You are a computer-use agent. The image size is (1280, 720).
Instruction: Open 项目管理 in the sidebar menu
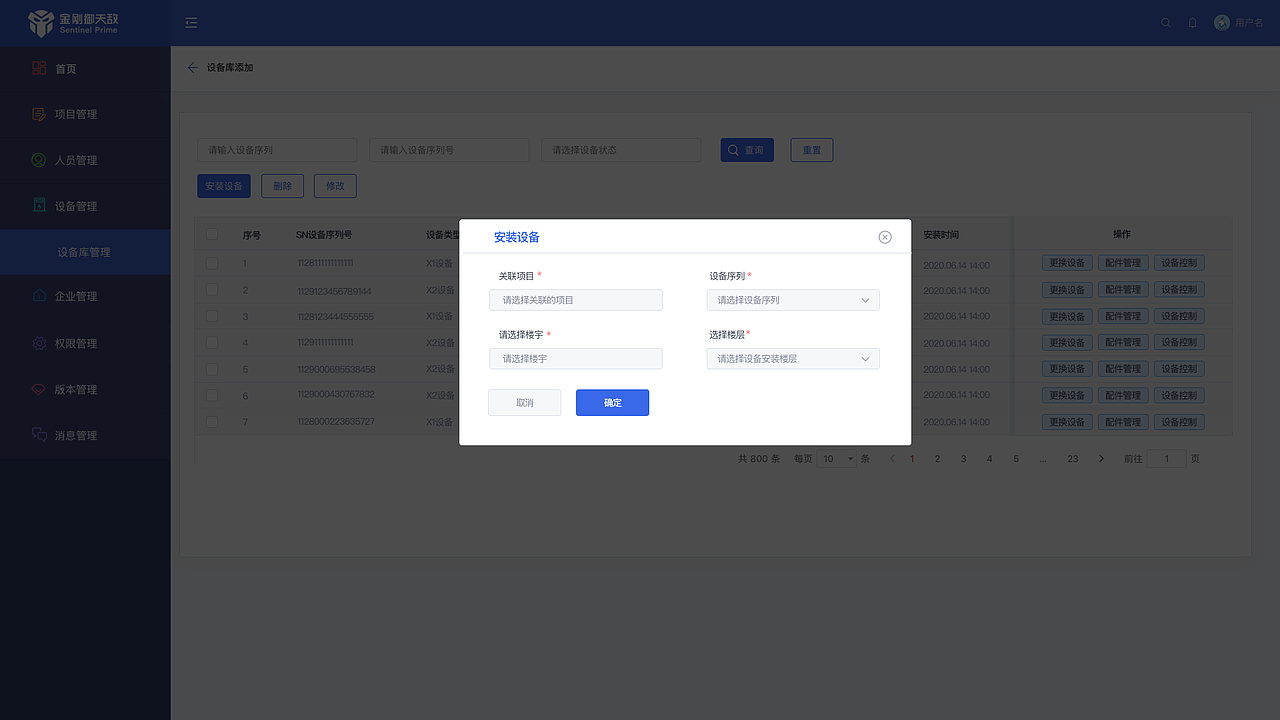click(85, 114)
